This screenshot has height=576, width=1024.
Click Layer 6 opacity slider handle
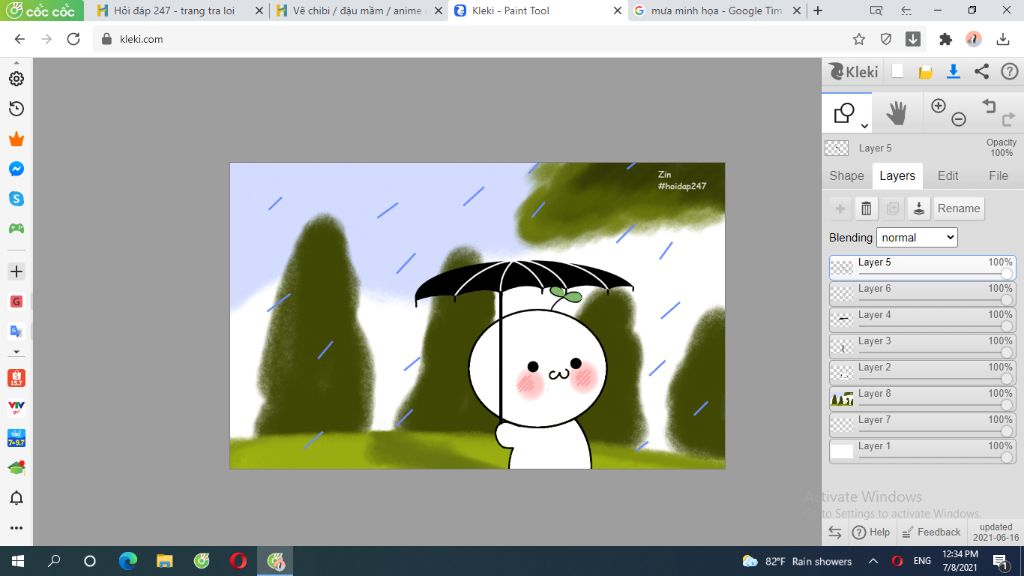point(1007,300)
